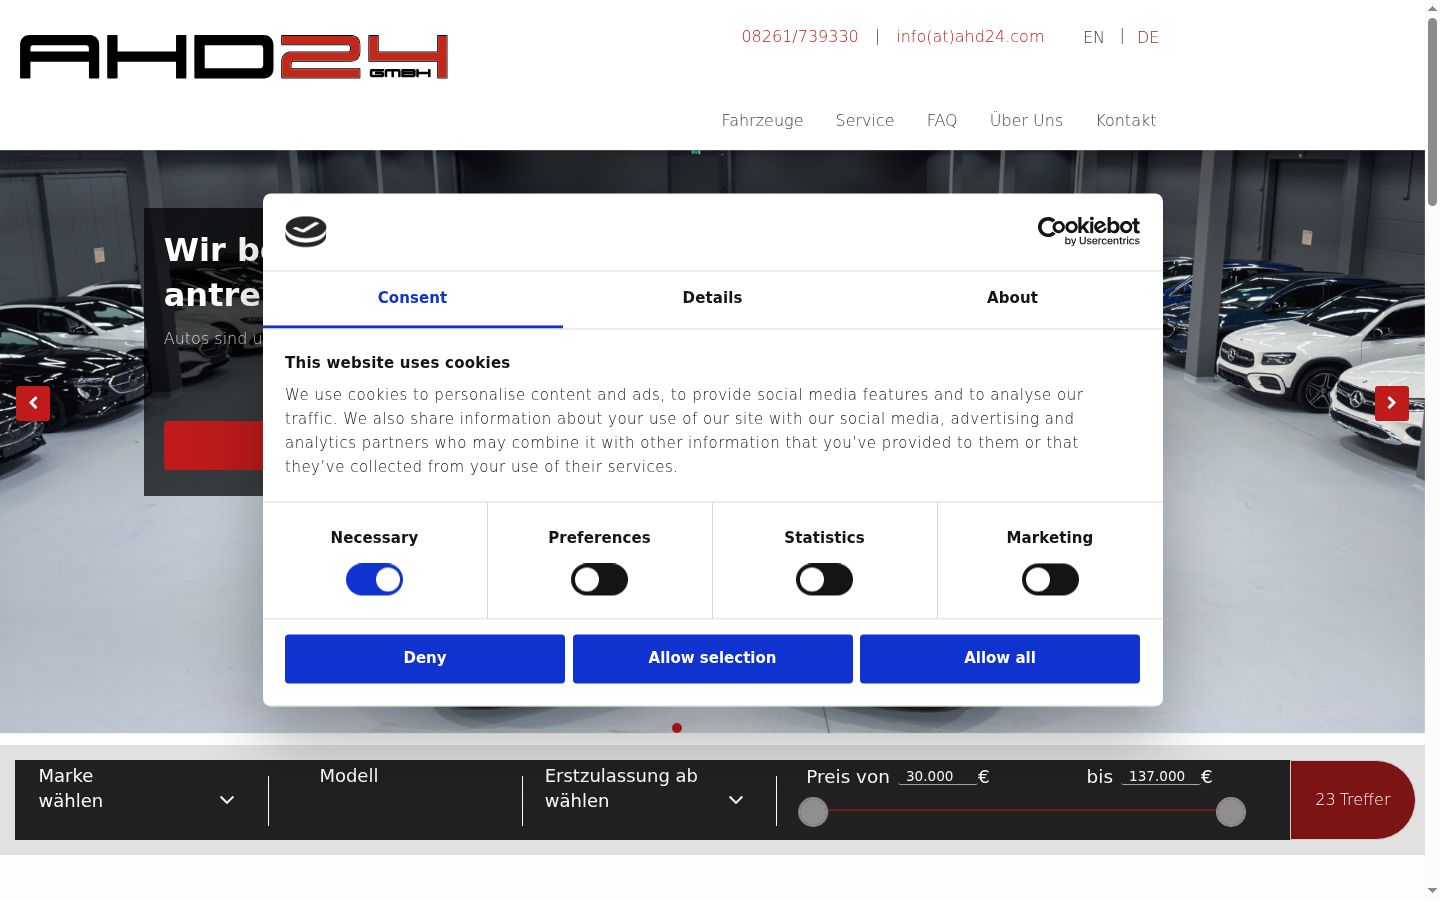Open the FAQ page
The height and width of the screenshot is (900, 1440).
point(942,120)
